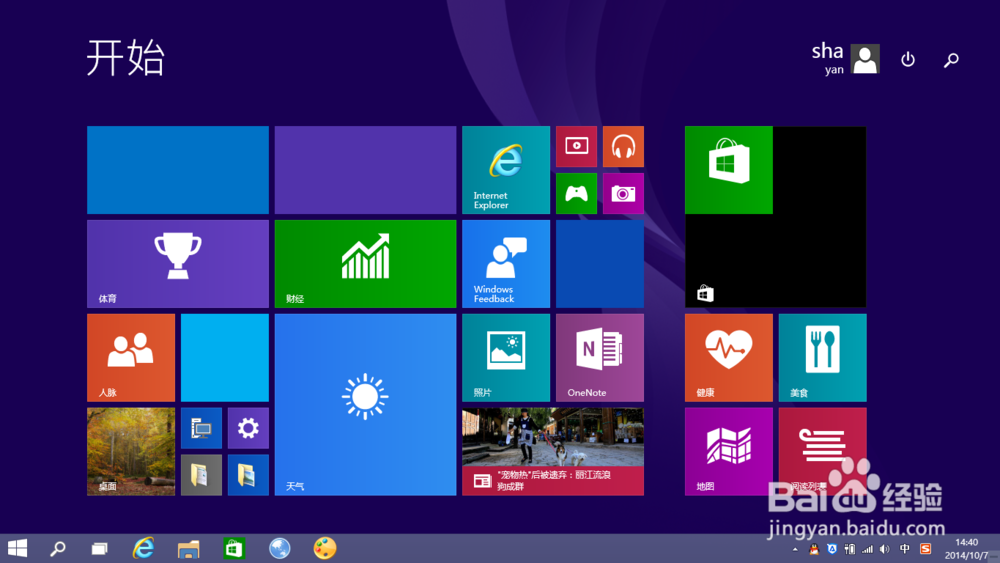Launch the paint palette app on taskbar
1000x563 pixels.
click(325, 548)
